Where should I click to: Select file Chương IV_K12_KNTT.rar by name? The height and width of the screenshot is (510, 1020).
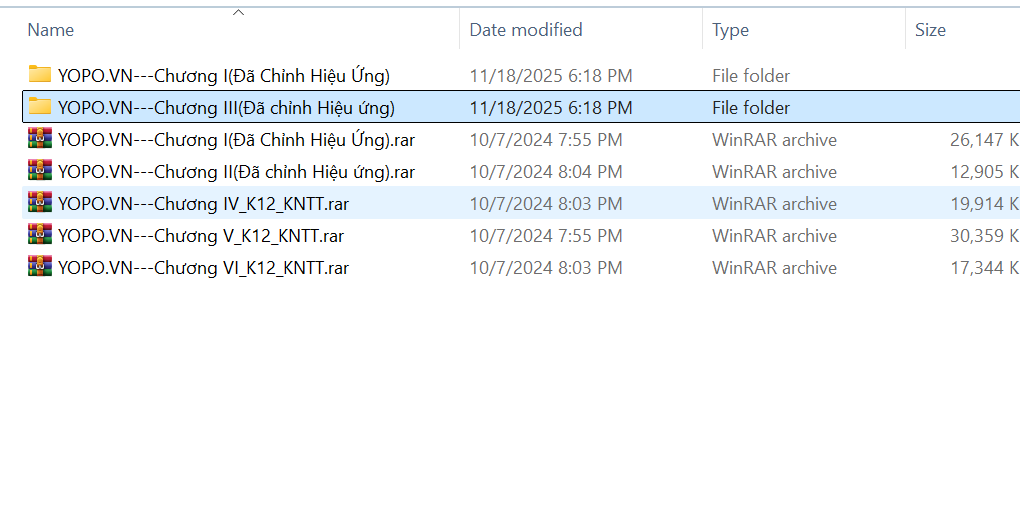[x=203, y=203]
